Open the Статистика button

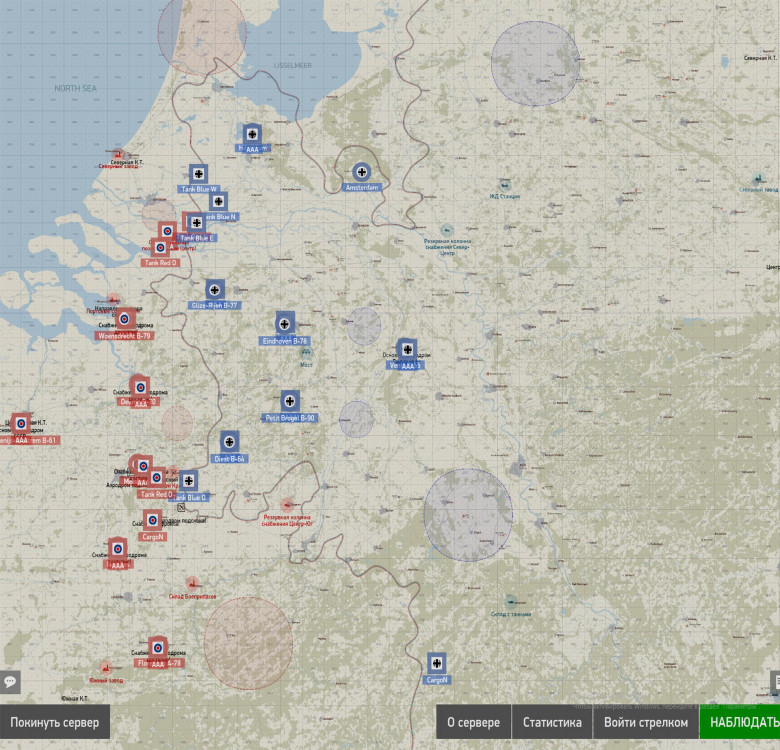[x=552, y=722]
